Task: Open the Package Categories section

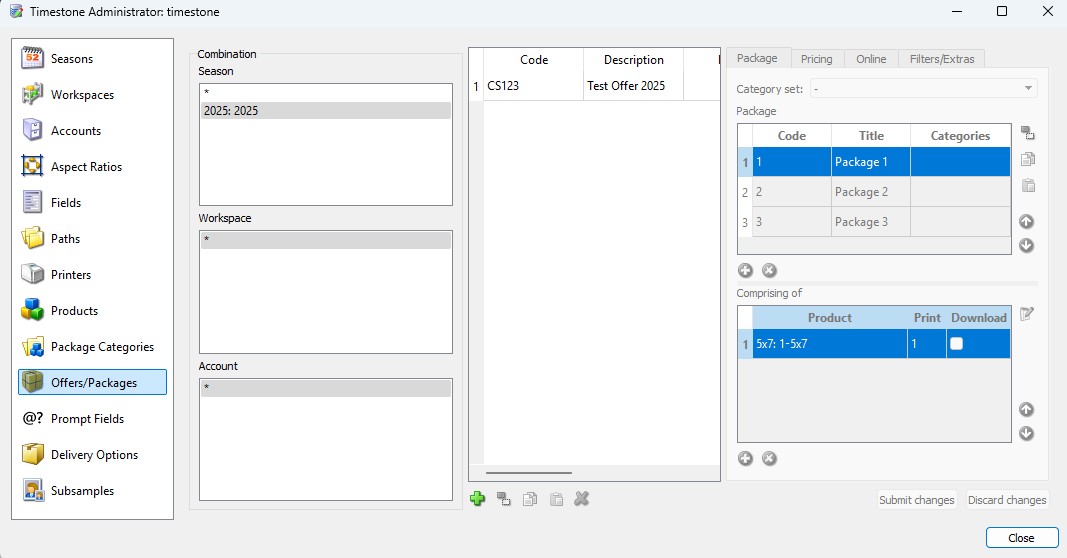Action: [92, 347]
